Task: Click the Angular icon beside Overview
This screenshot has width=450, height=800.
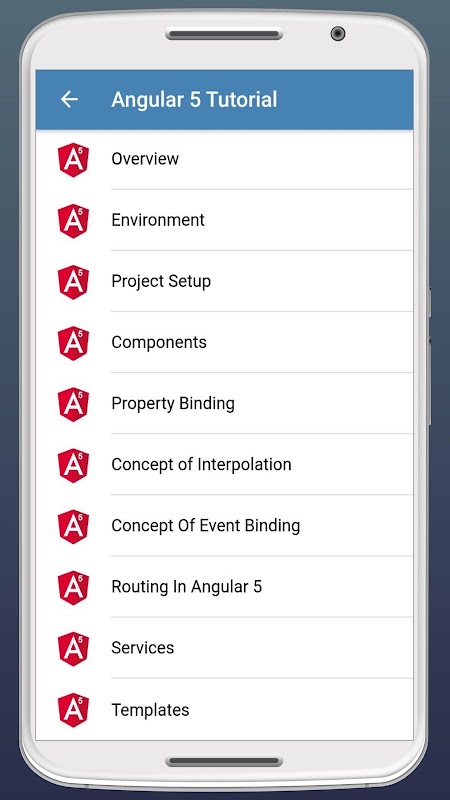Action: (73, 160)
